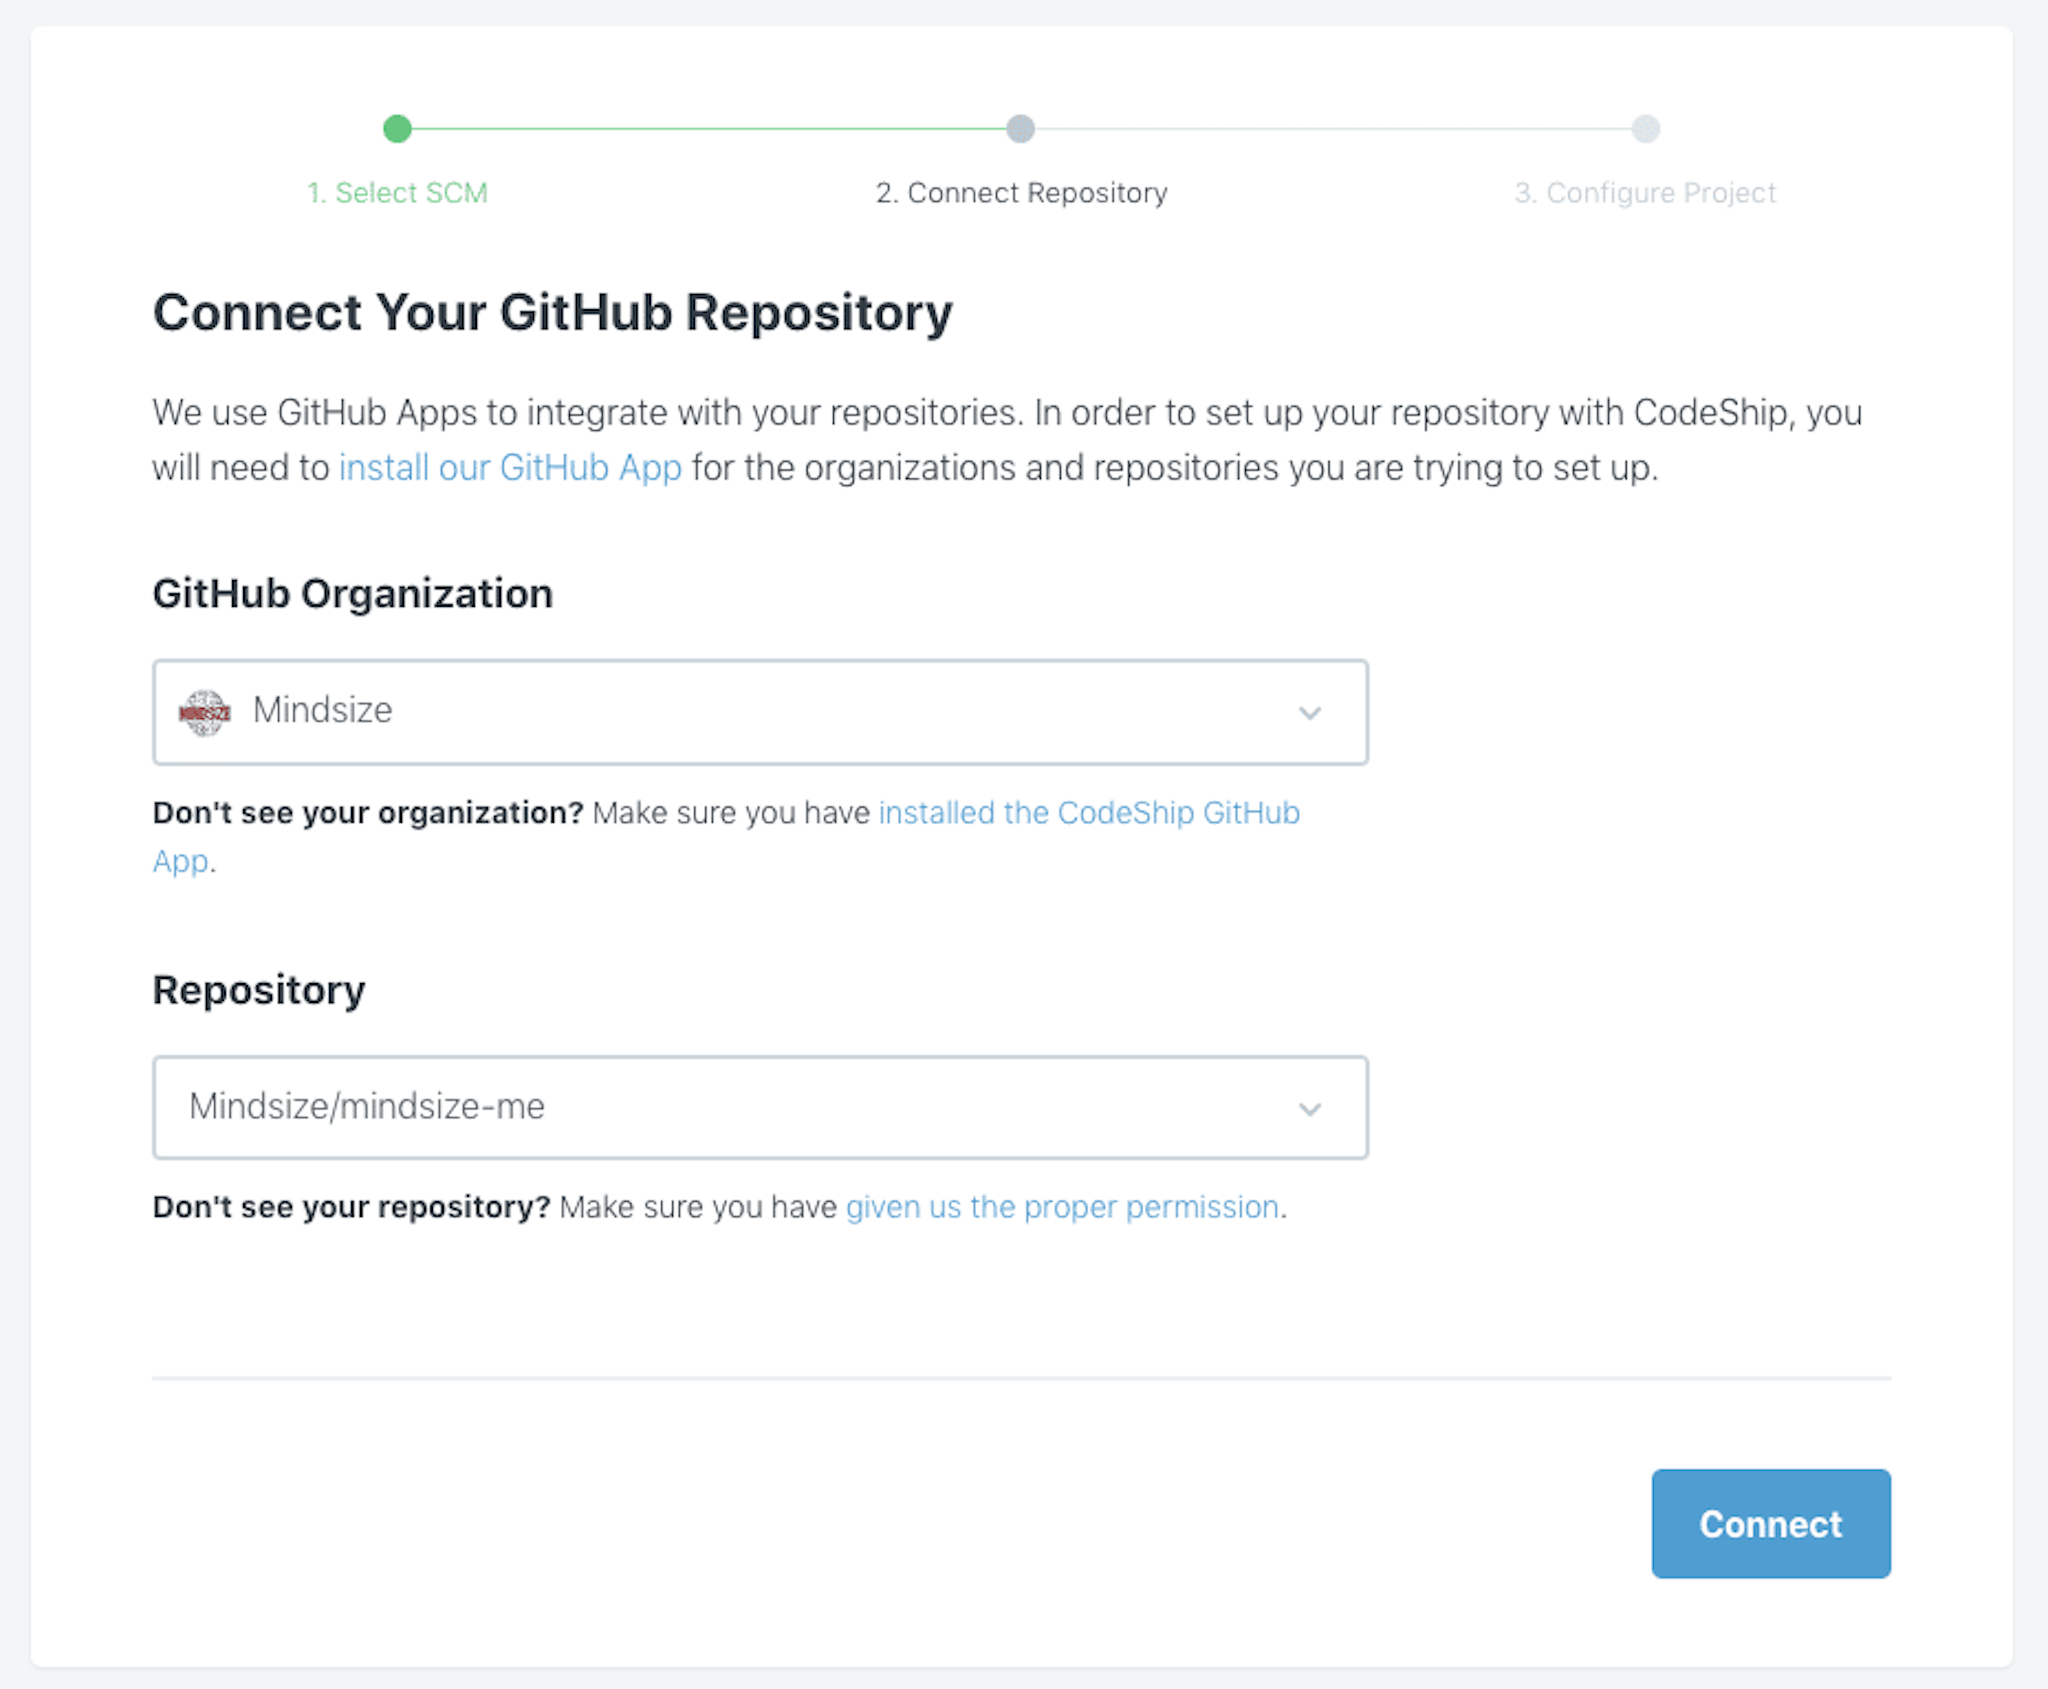Click the App link below the organization
Viewport: 2048px width, 1689px height.
[180, 861]
